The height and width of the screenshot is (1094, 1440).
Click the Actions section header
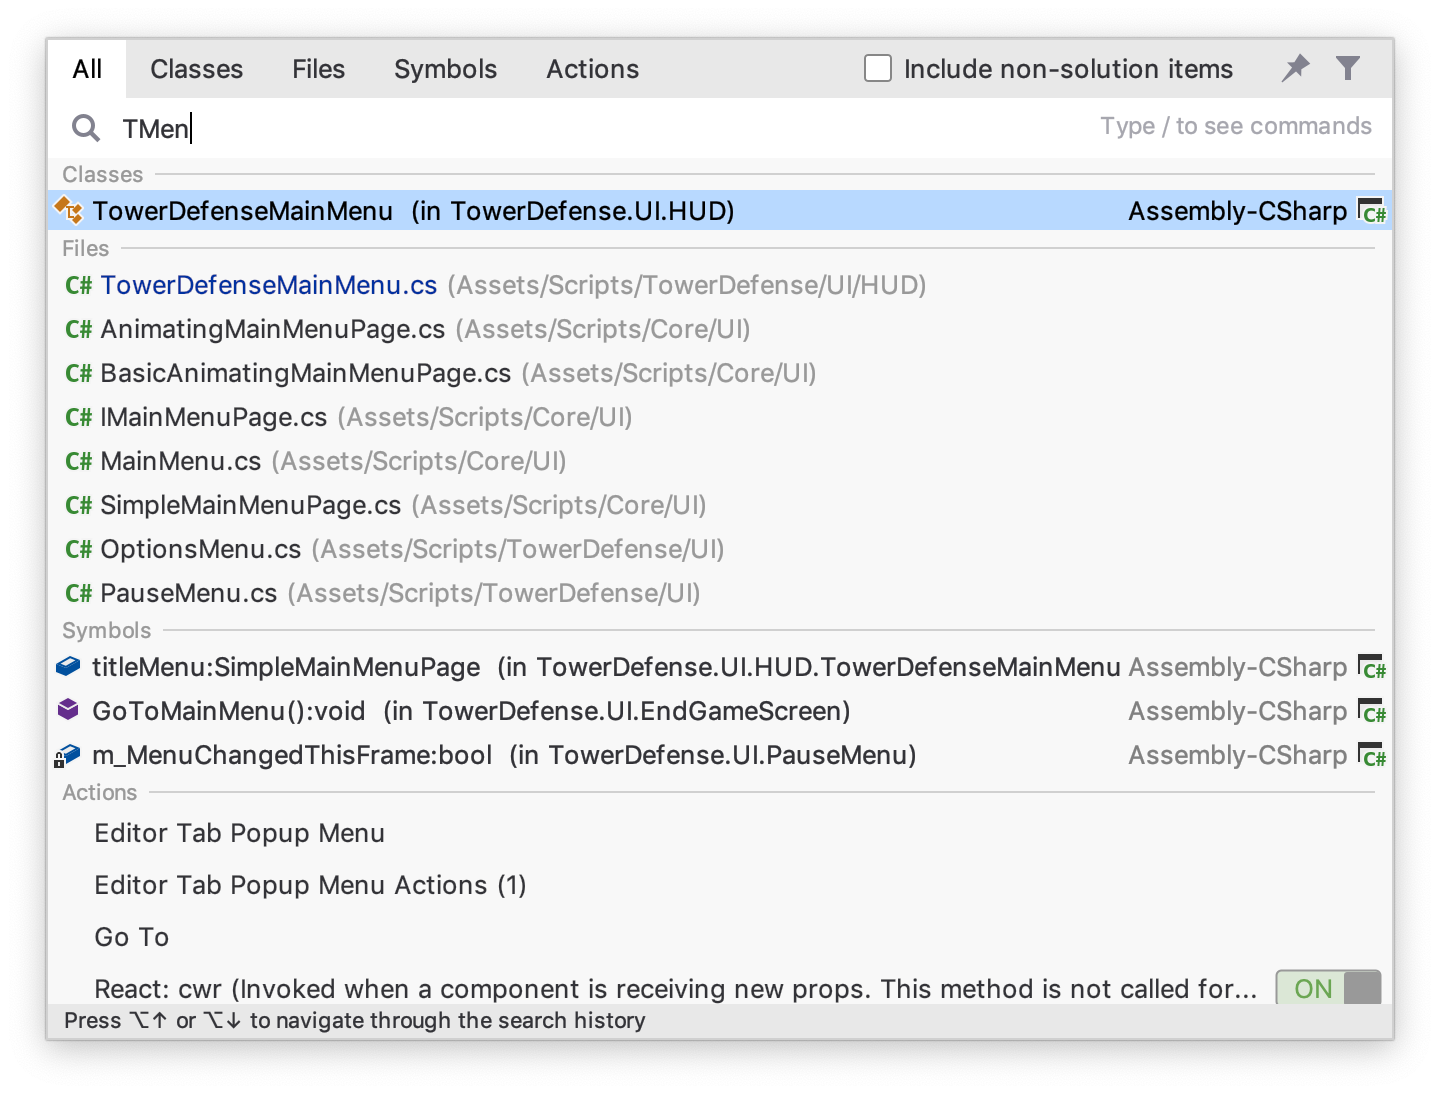pyautogui.click(x=100, y=792)
